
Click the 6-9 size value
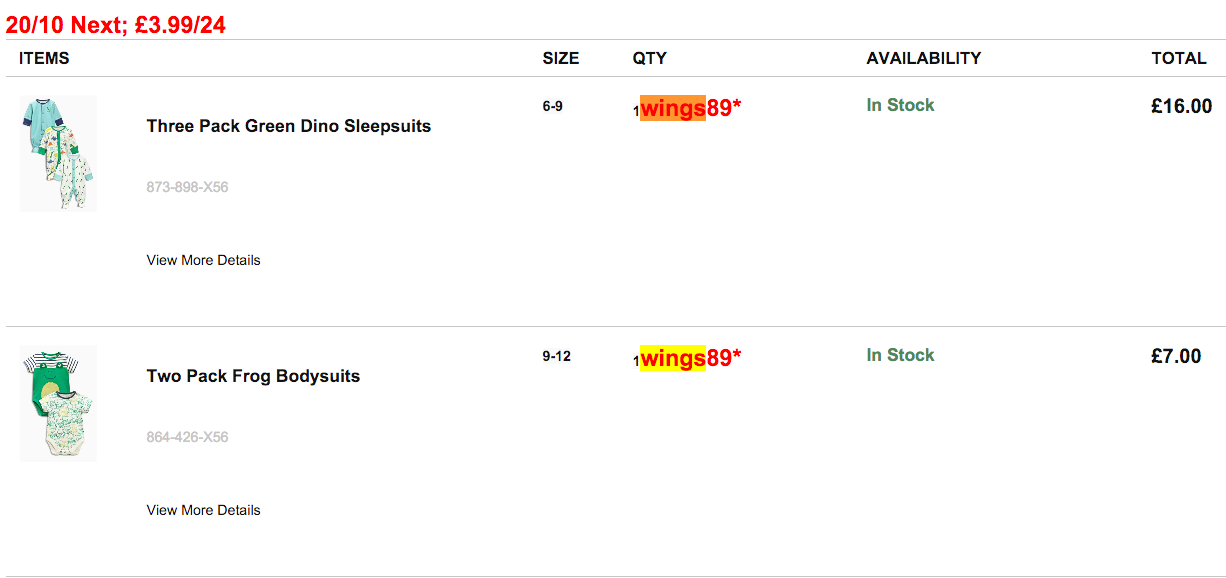point(553,106)
